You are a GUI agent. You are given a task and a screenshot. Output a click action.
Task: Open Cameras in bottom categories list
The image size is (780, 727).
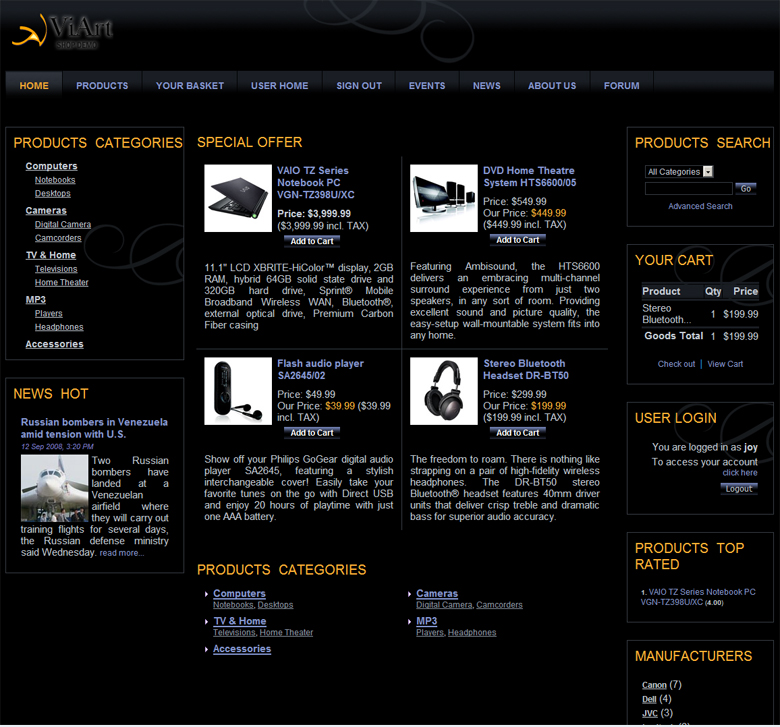click(437, 593)
